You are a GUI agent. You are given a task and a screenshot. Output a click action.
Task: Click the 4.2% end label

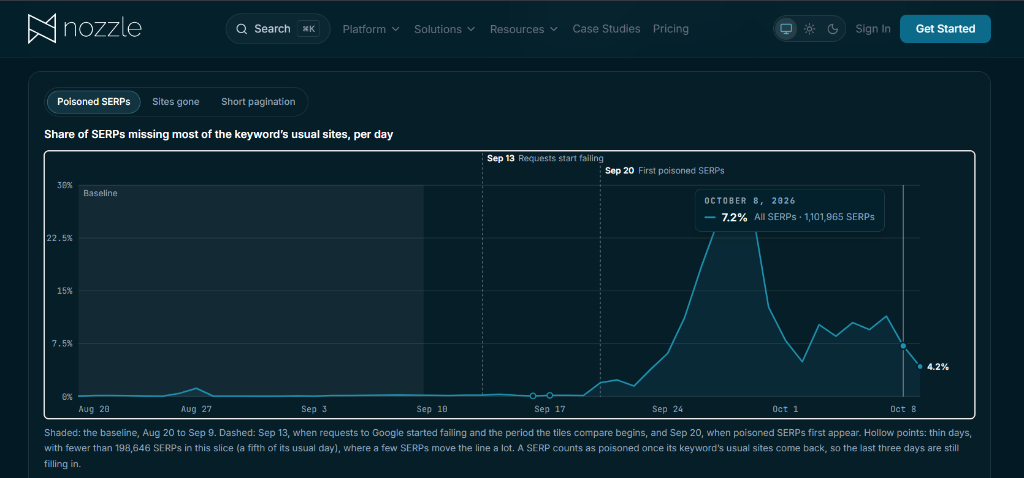[937, 367]
